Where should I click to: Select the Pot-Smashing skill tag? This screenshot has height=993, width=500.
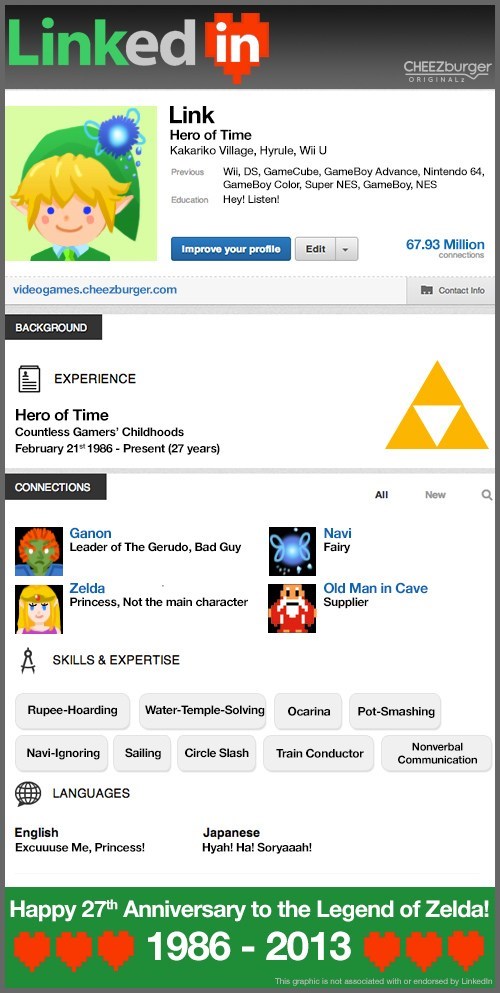(396, 711)
